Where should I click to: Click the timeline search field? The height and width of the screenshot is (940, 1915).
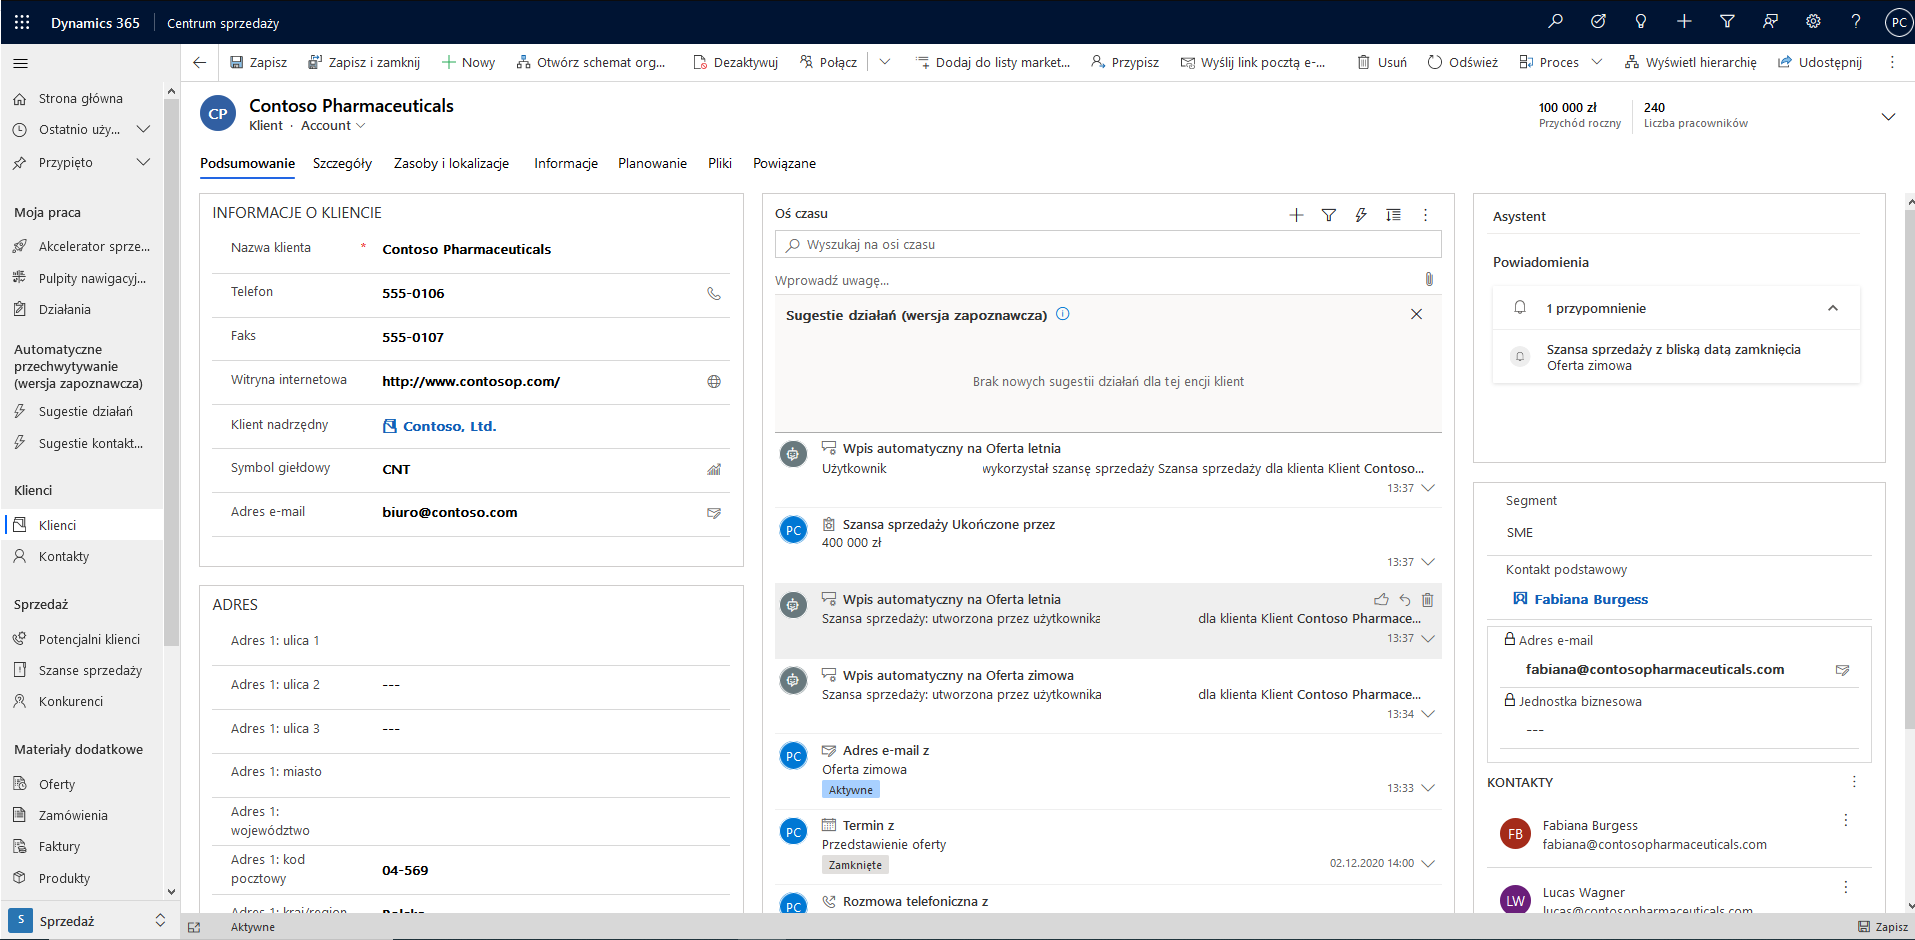click(x=1108, y=244)
